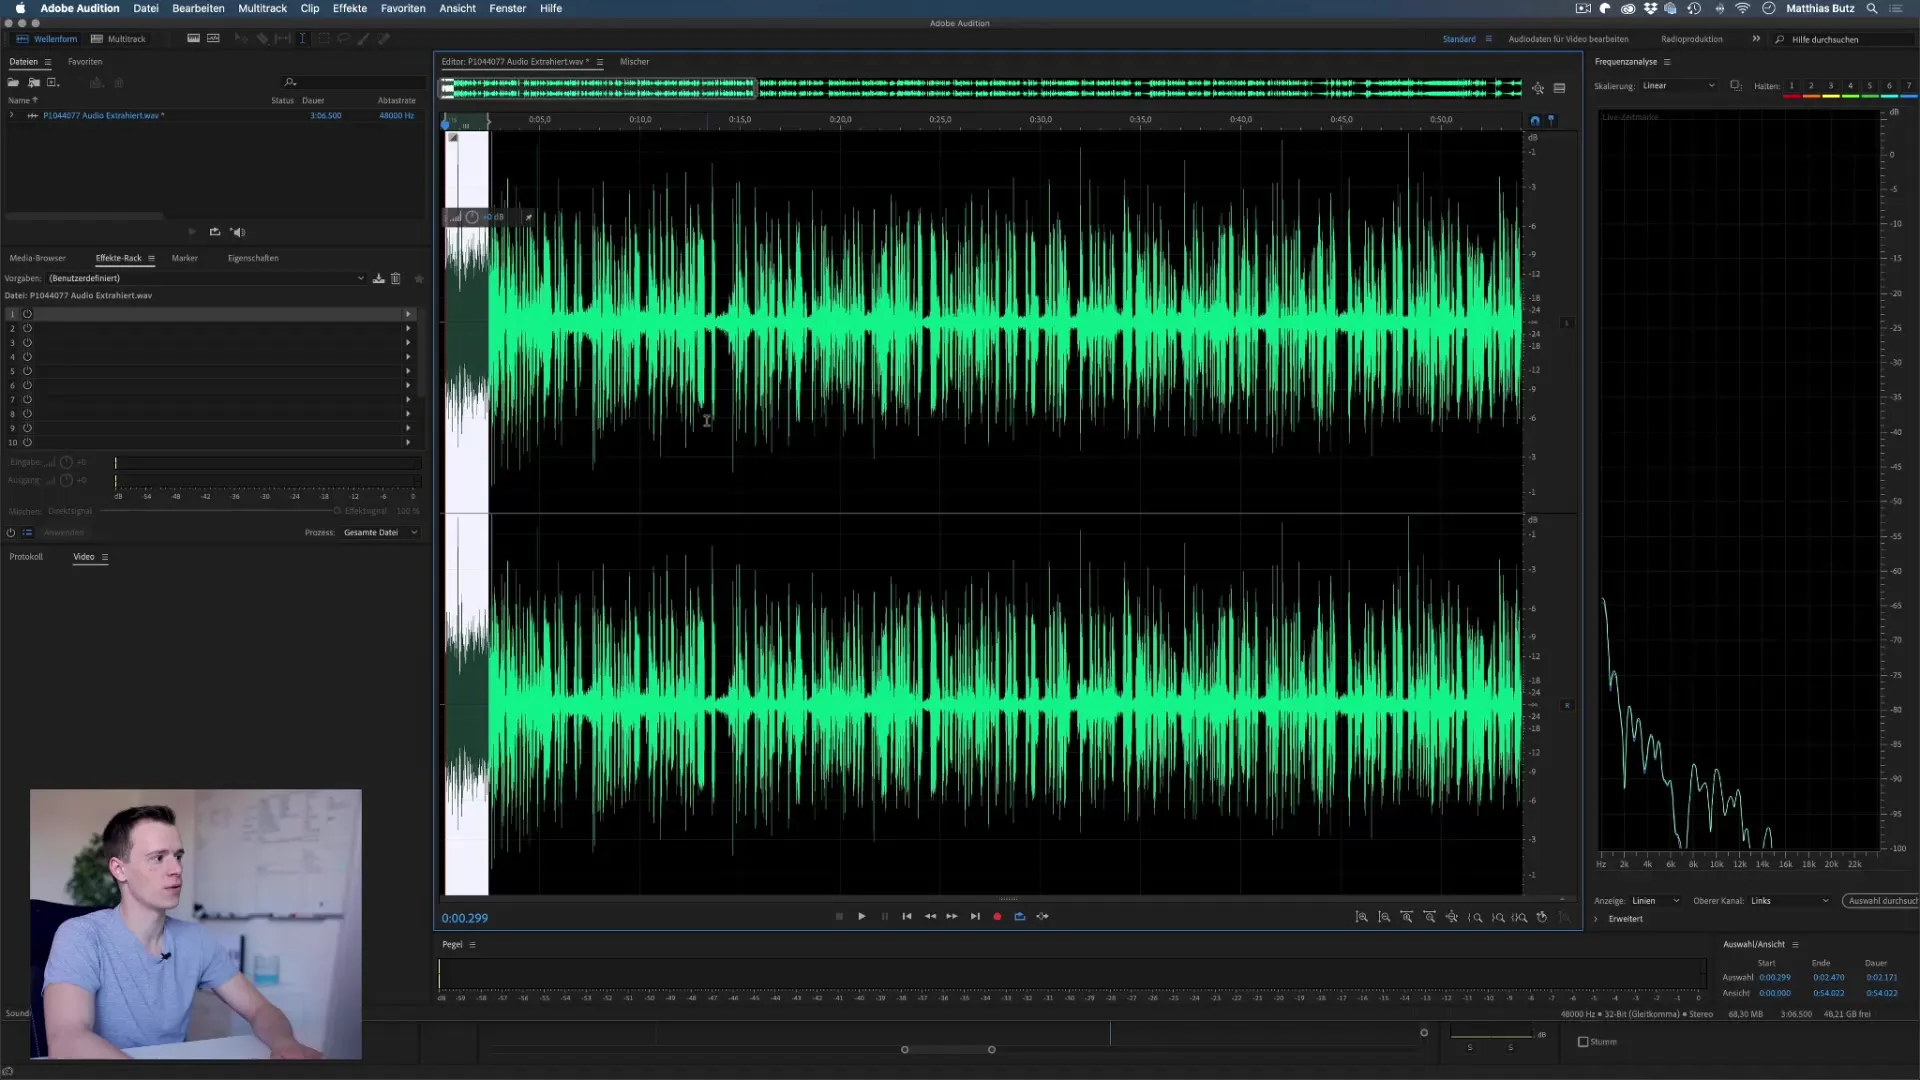Create new file icon in Dateien panel
1920x1080 pixels.
pos(53,82)
